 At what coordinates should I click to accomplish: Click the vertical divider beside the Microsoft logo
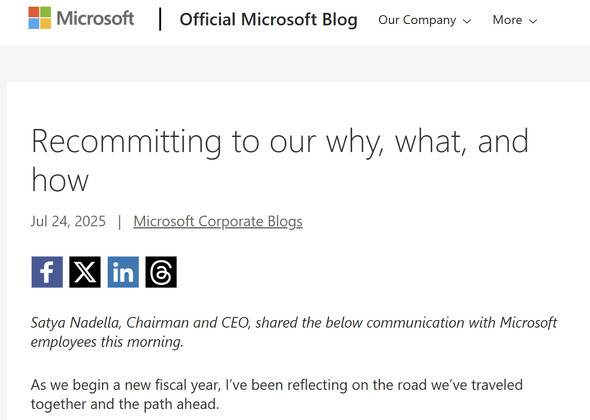(x=160, y=20)
